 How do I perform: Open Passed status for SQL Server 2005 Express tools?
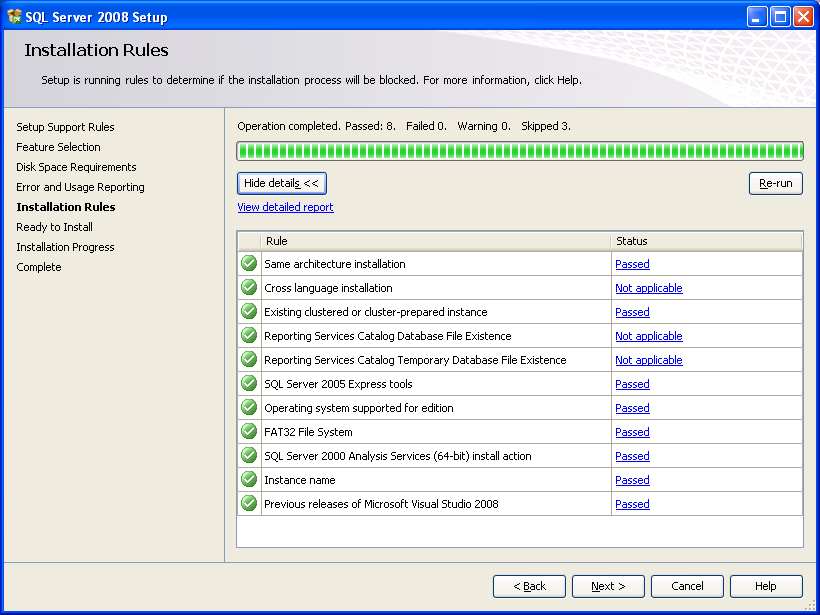point(632,384)
